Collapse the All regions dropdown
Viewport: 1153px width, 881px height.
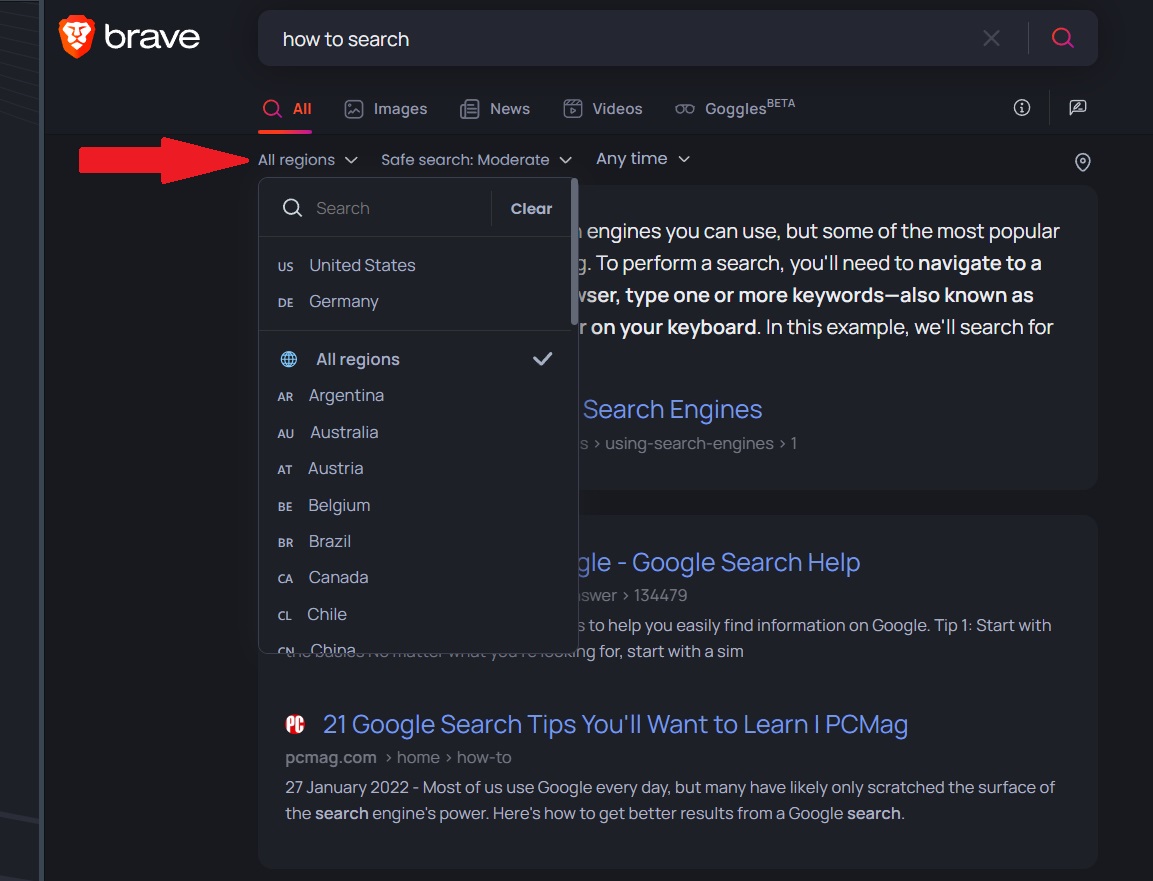[307, 158]
